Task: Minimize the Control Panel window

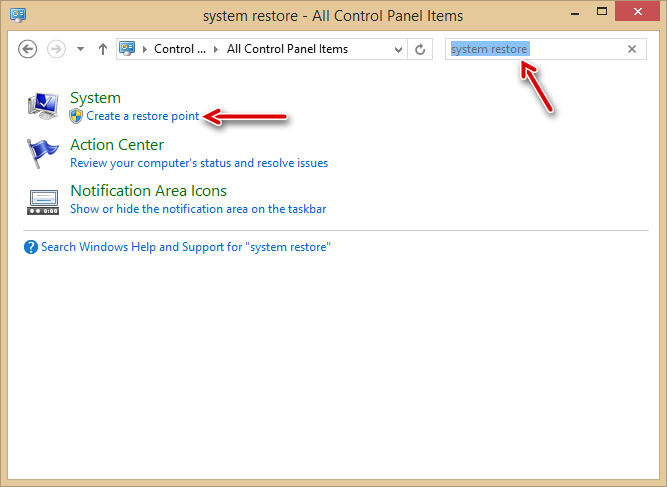Action: point(575,13)
